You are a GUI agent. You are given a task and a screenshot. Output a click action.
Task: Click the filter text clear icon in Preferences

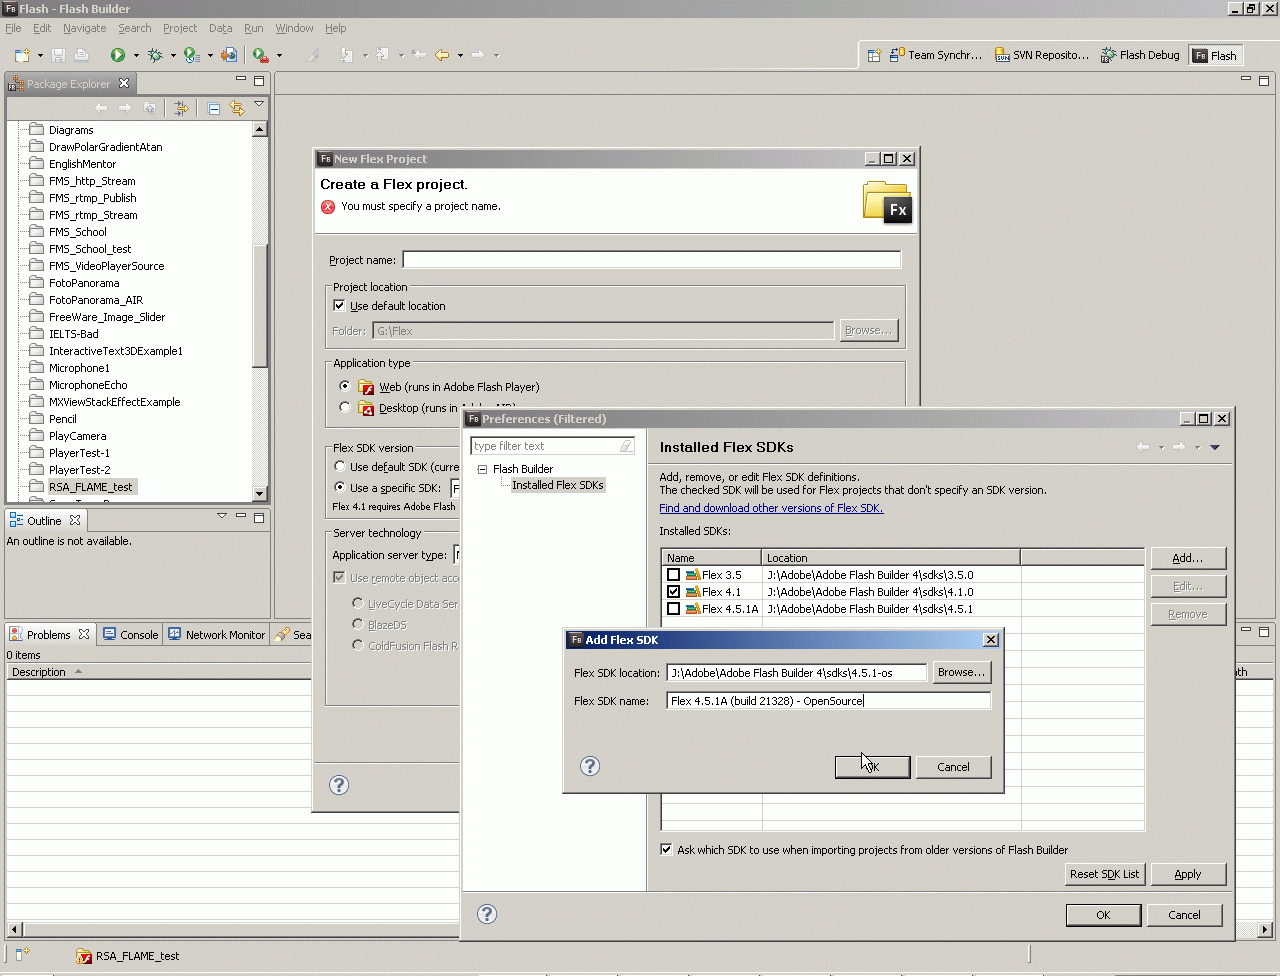[x=626, y=446]
